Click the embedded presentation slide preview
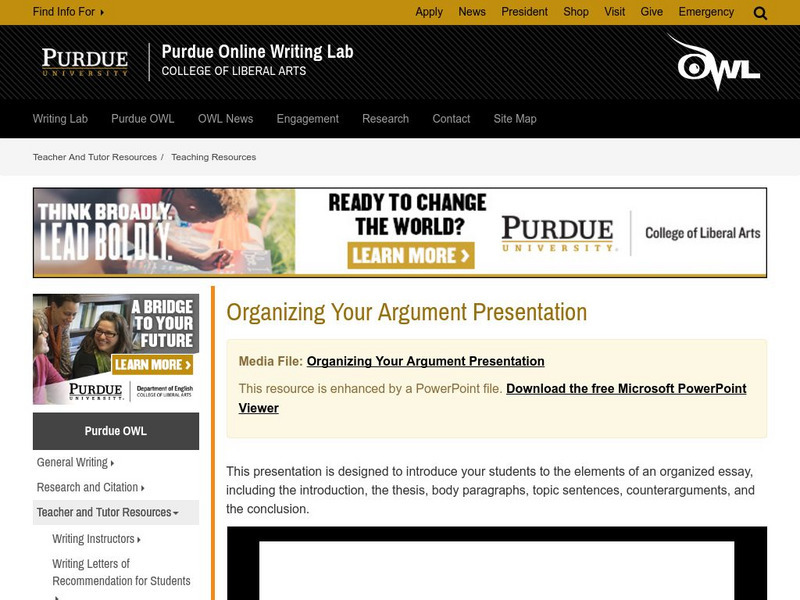The width and height of the screenshot is (800, 600). (496, 563)
